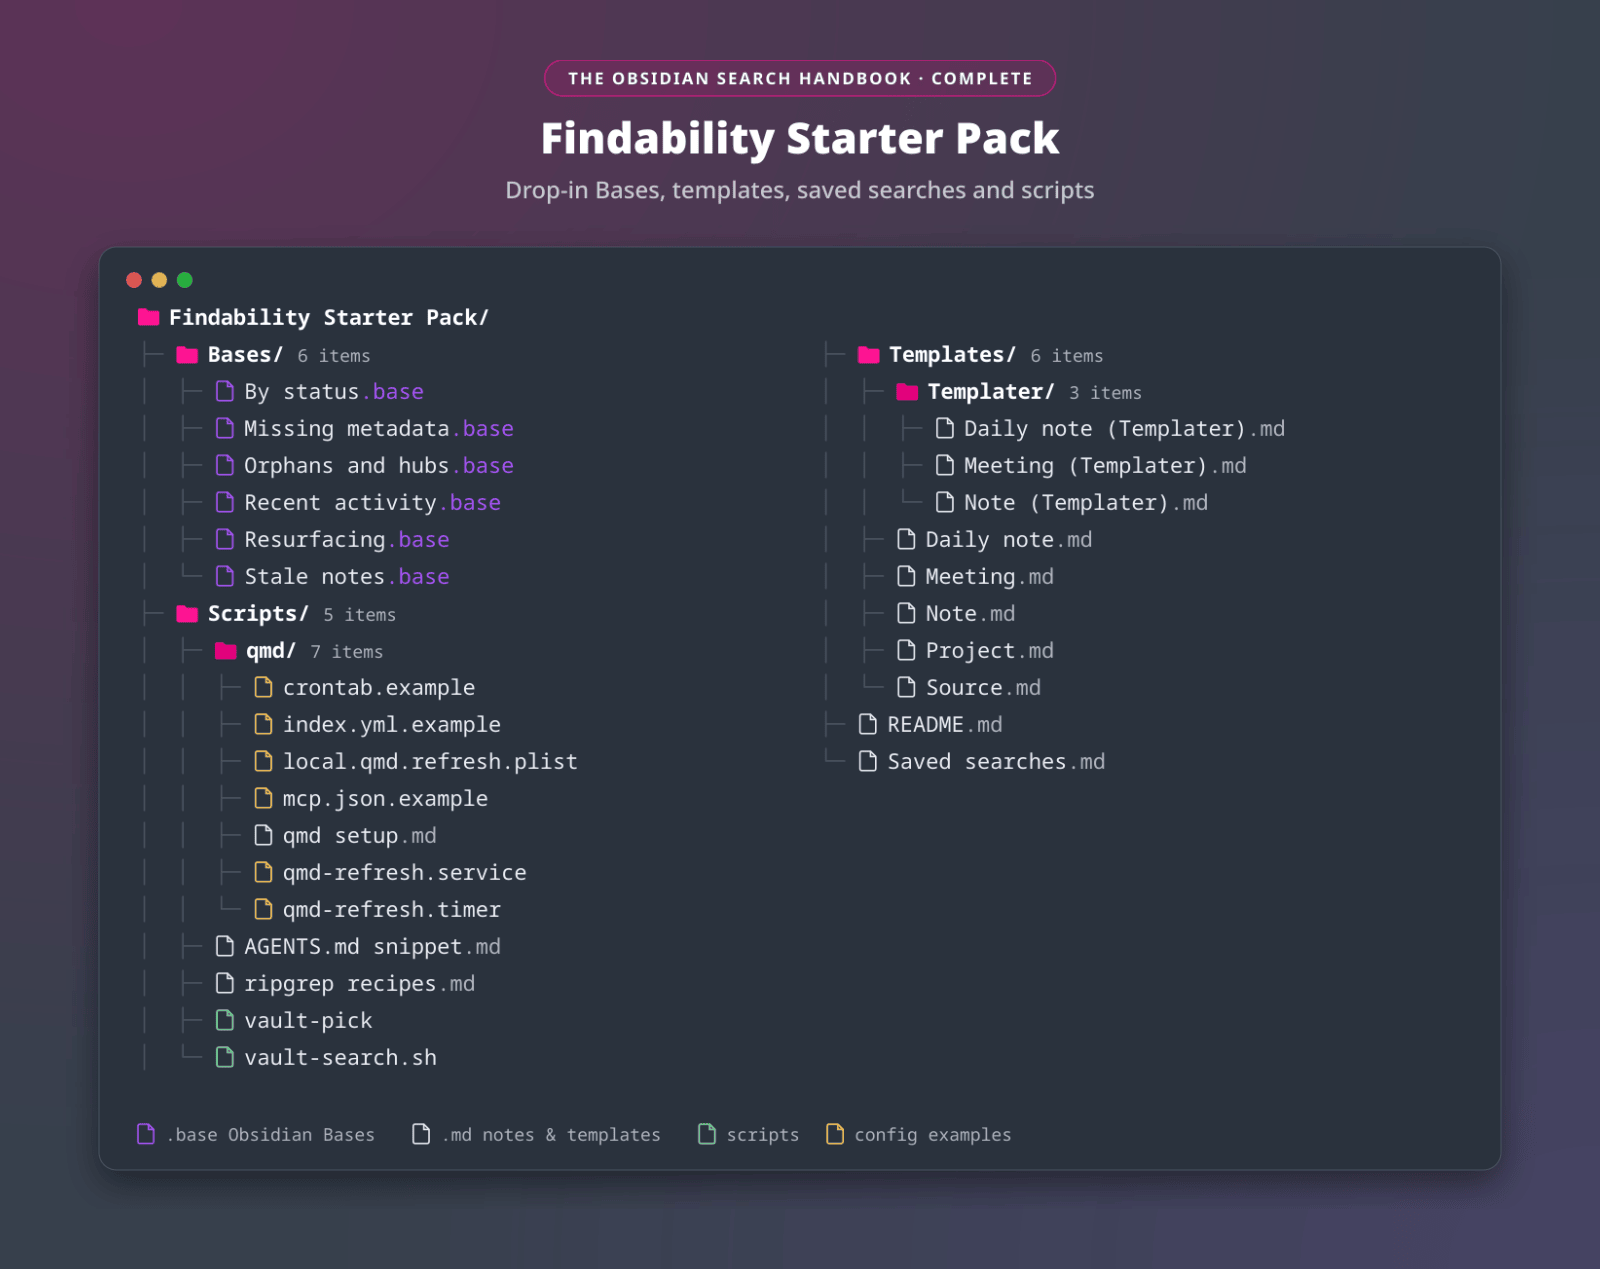
Task: Select qmd-refresh.timer file
Action: click(392, 910)
